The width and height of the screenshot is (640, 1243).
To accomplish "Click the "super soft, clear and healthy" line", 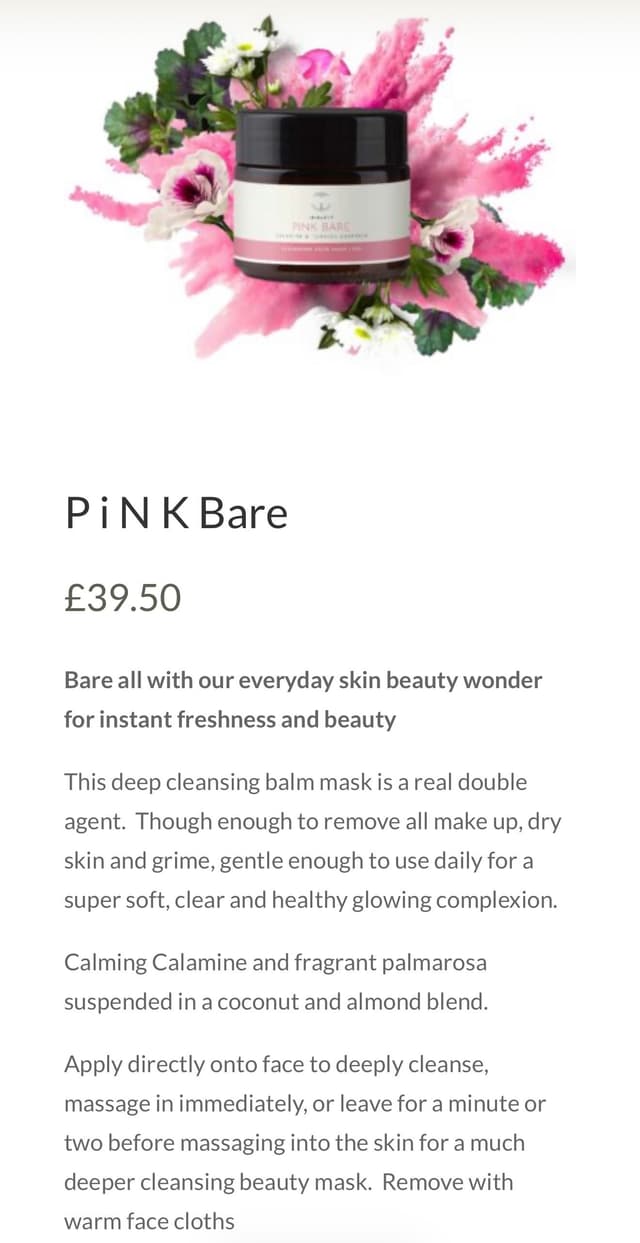I will (310, 899).
